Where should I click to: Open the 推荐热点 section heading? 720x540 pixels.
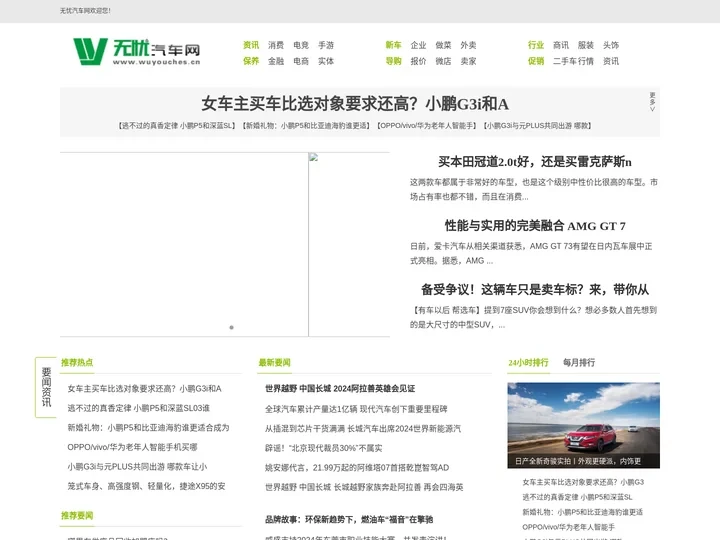tap(77, 362)
